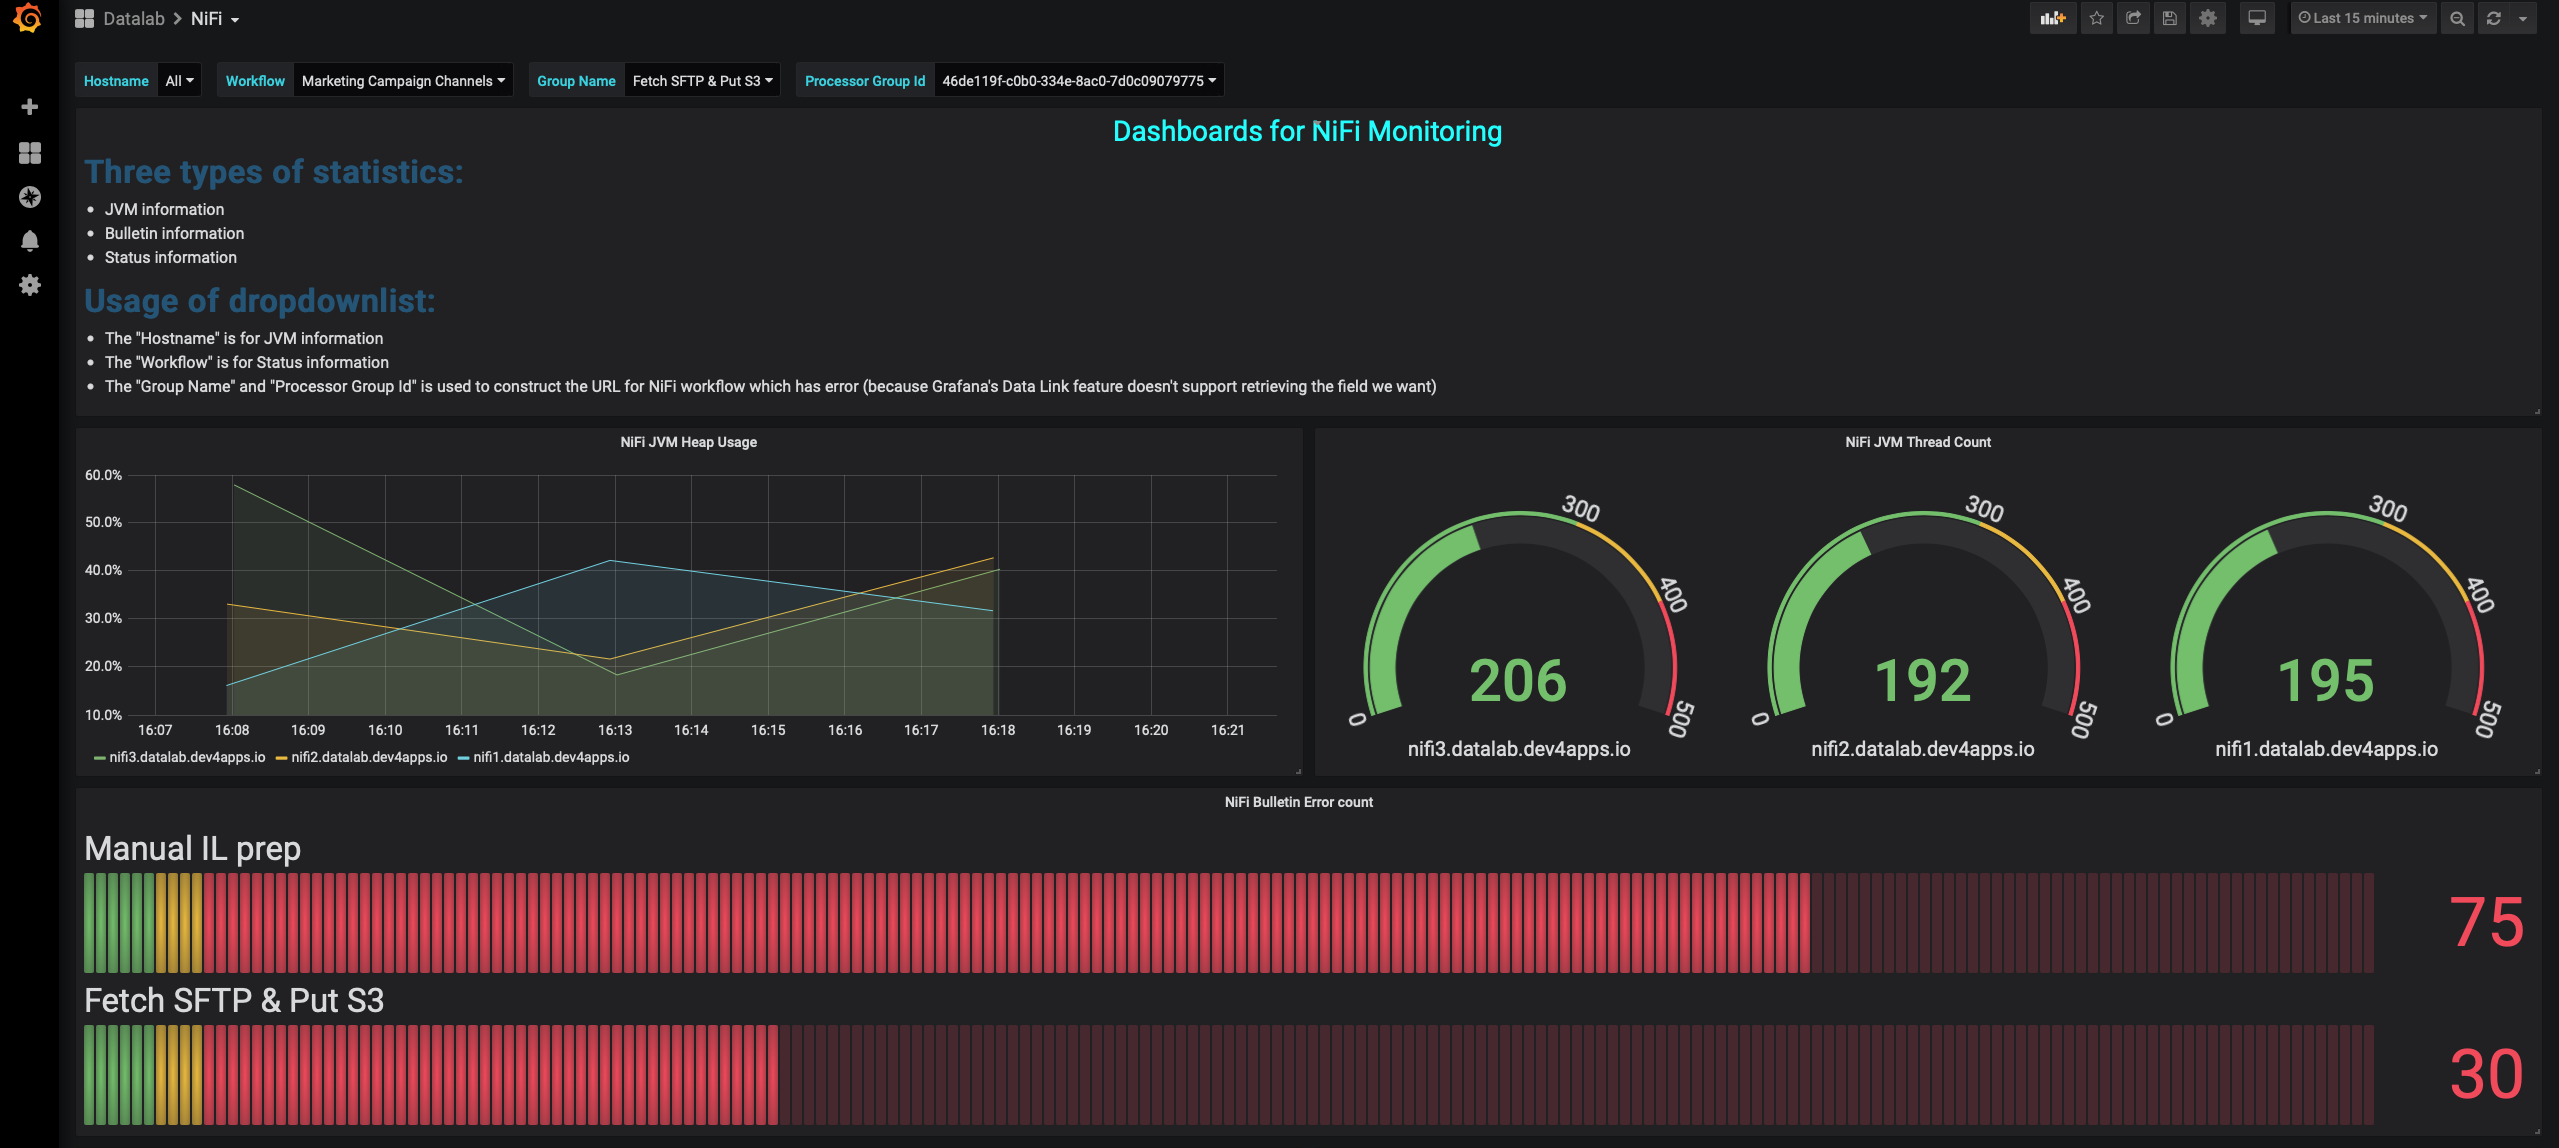
Task: Click the Datalab folder breadcrumb link
Action: click(x=133, y=19)
